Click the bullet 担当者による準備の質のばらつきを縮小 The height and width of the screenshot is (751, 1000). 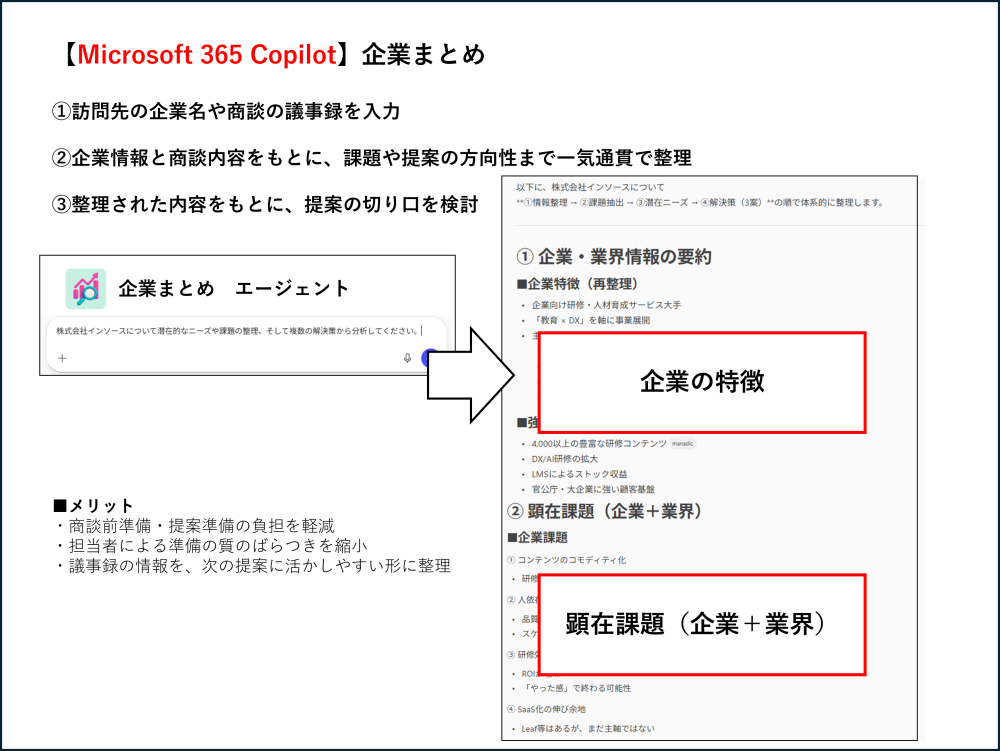[210, 546]
